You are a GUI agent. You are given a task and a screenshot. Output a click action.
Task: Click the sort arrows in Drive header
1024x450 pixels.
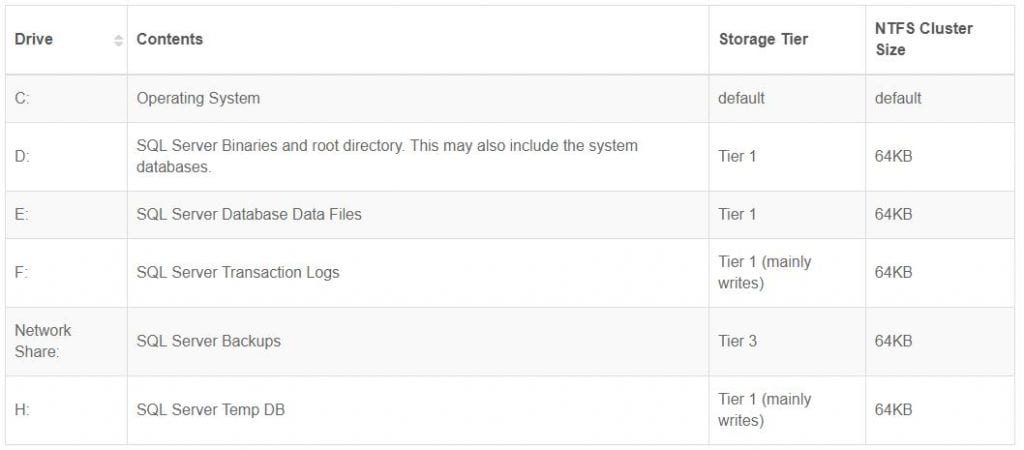[118, 40]
